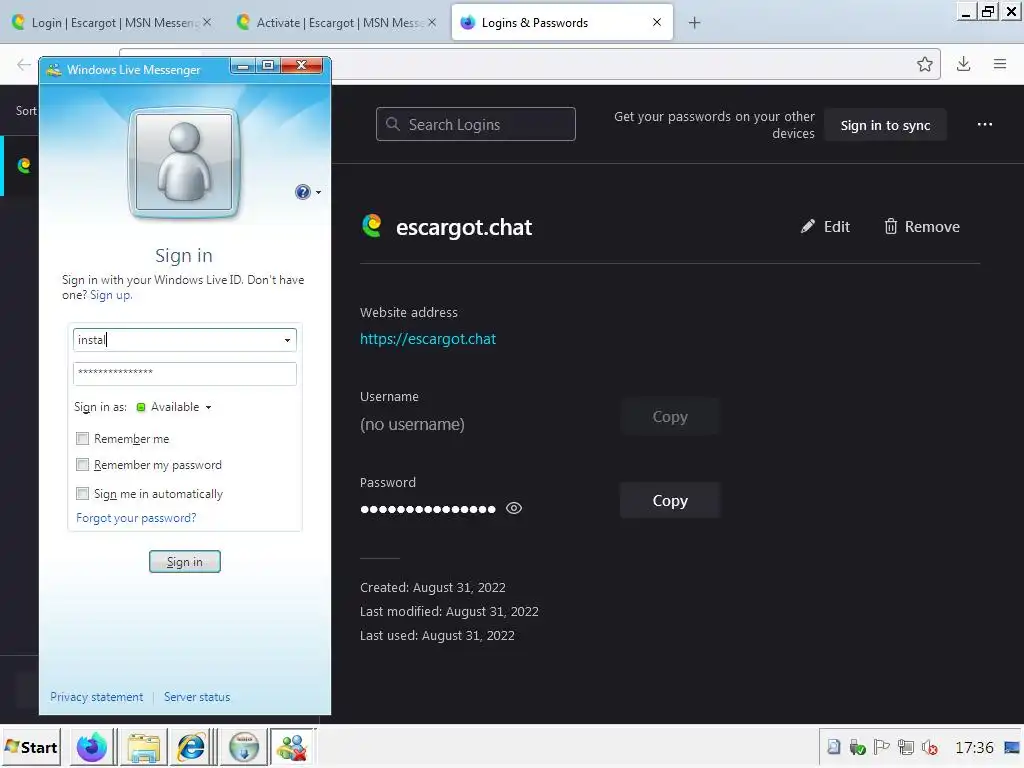Click the 'Last used: August 31, 2022' text
The image size is (1024, 768).
click(x=437, y=635)
